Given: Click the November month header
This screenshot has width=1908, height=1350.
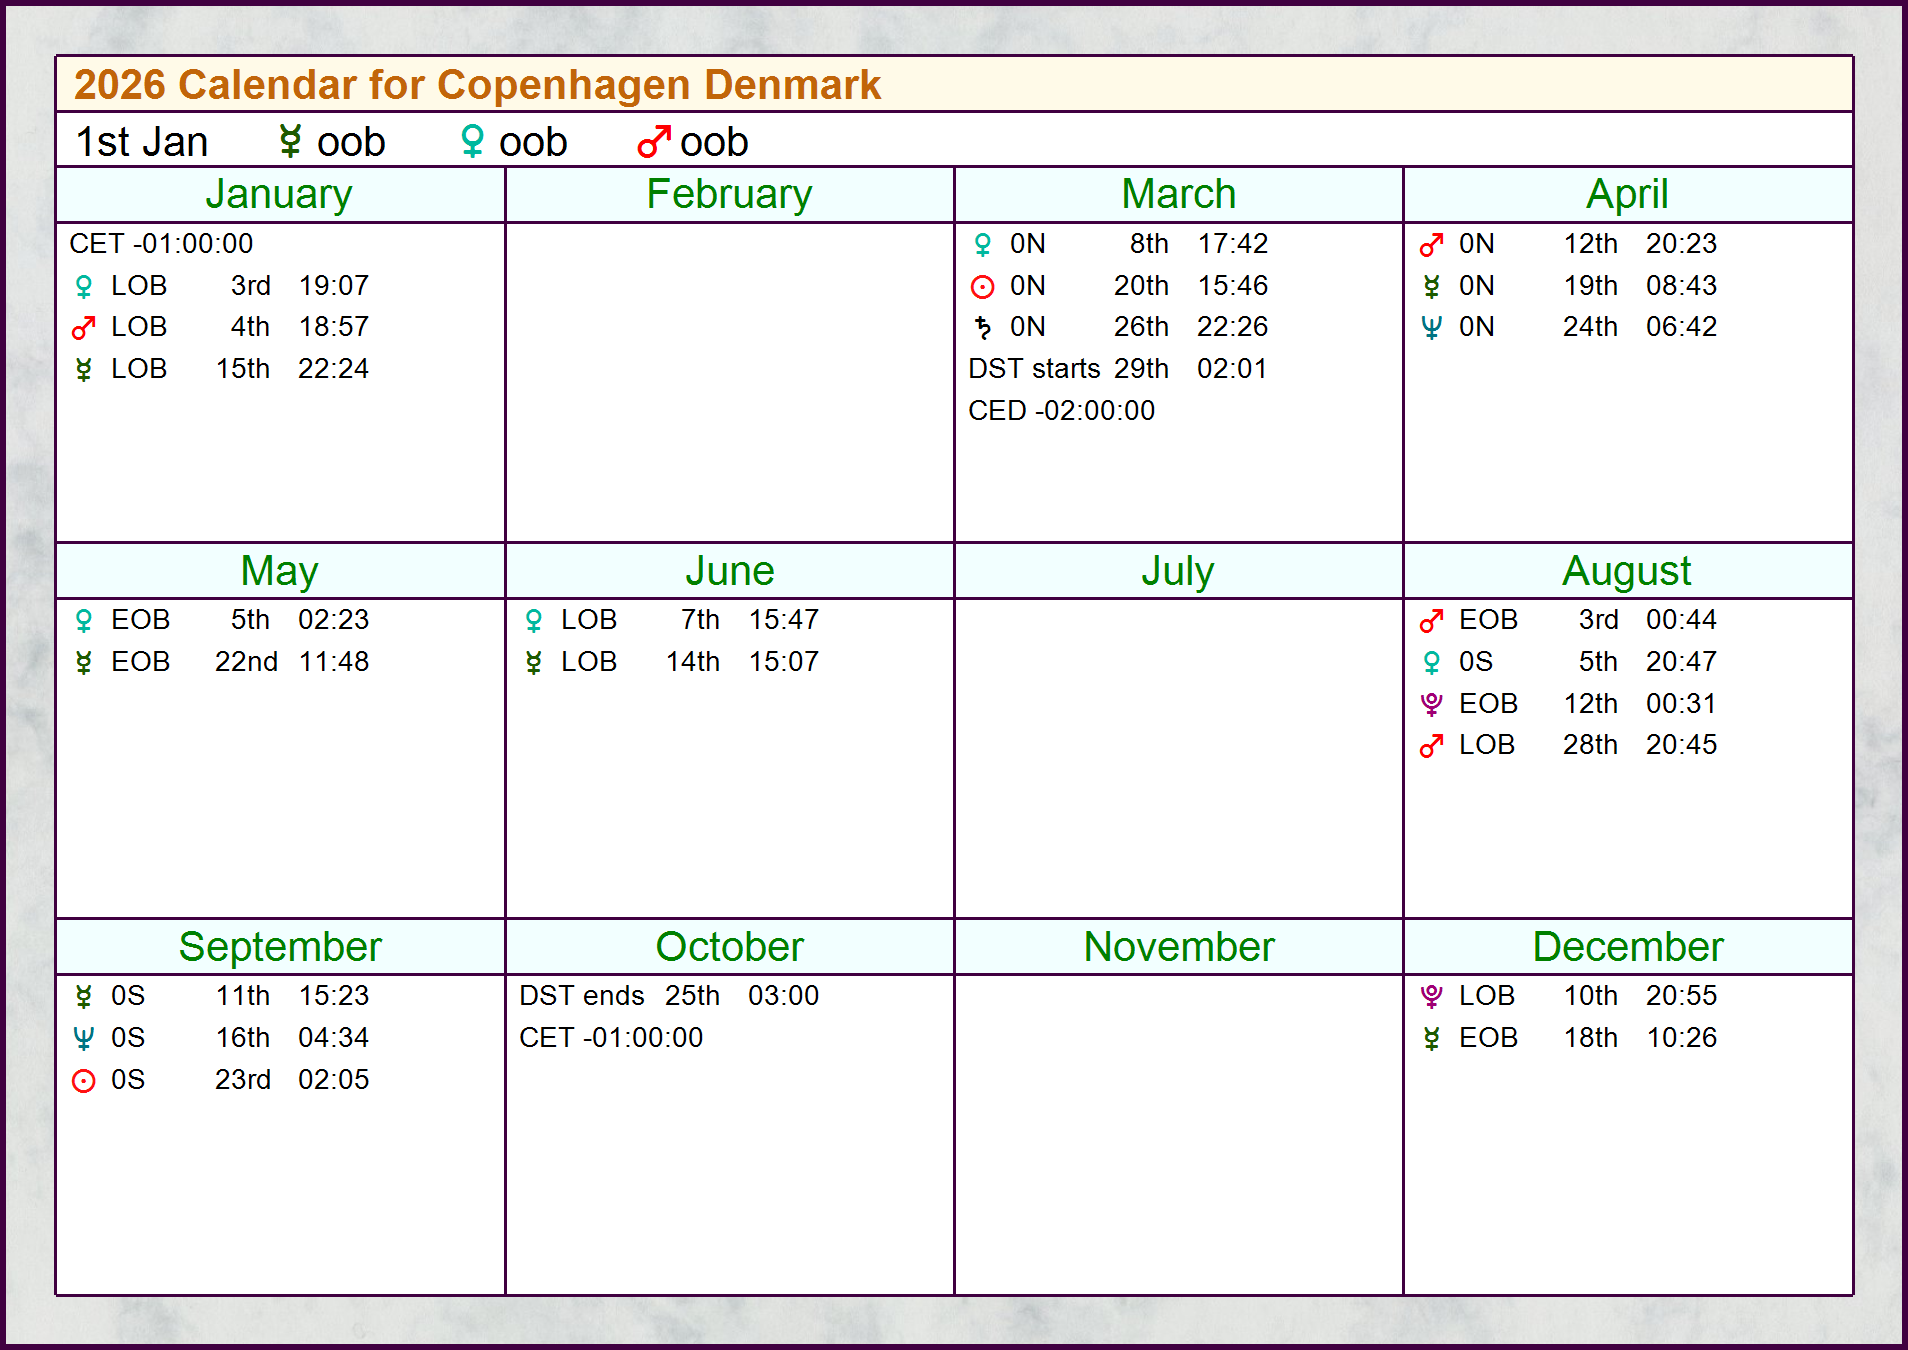Looking at the screenshot, I should coord(1178,947).
